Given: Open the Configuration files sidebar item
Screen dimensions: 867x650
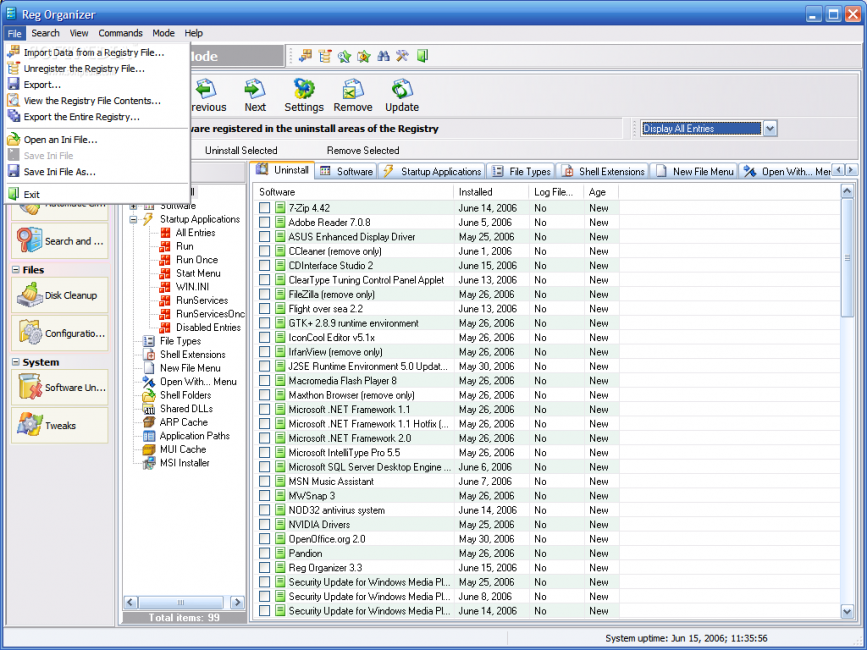Looking at the screenshot, I should 60,333.
